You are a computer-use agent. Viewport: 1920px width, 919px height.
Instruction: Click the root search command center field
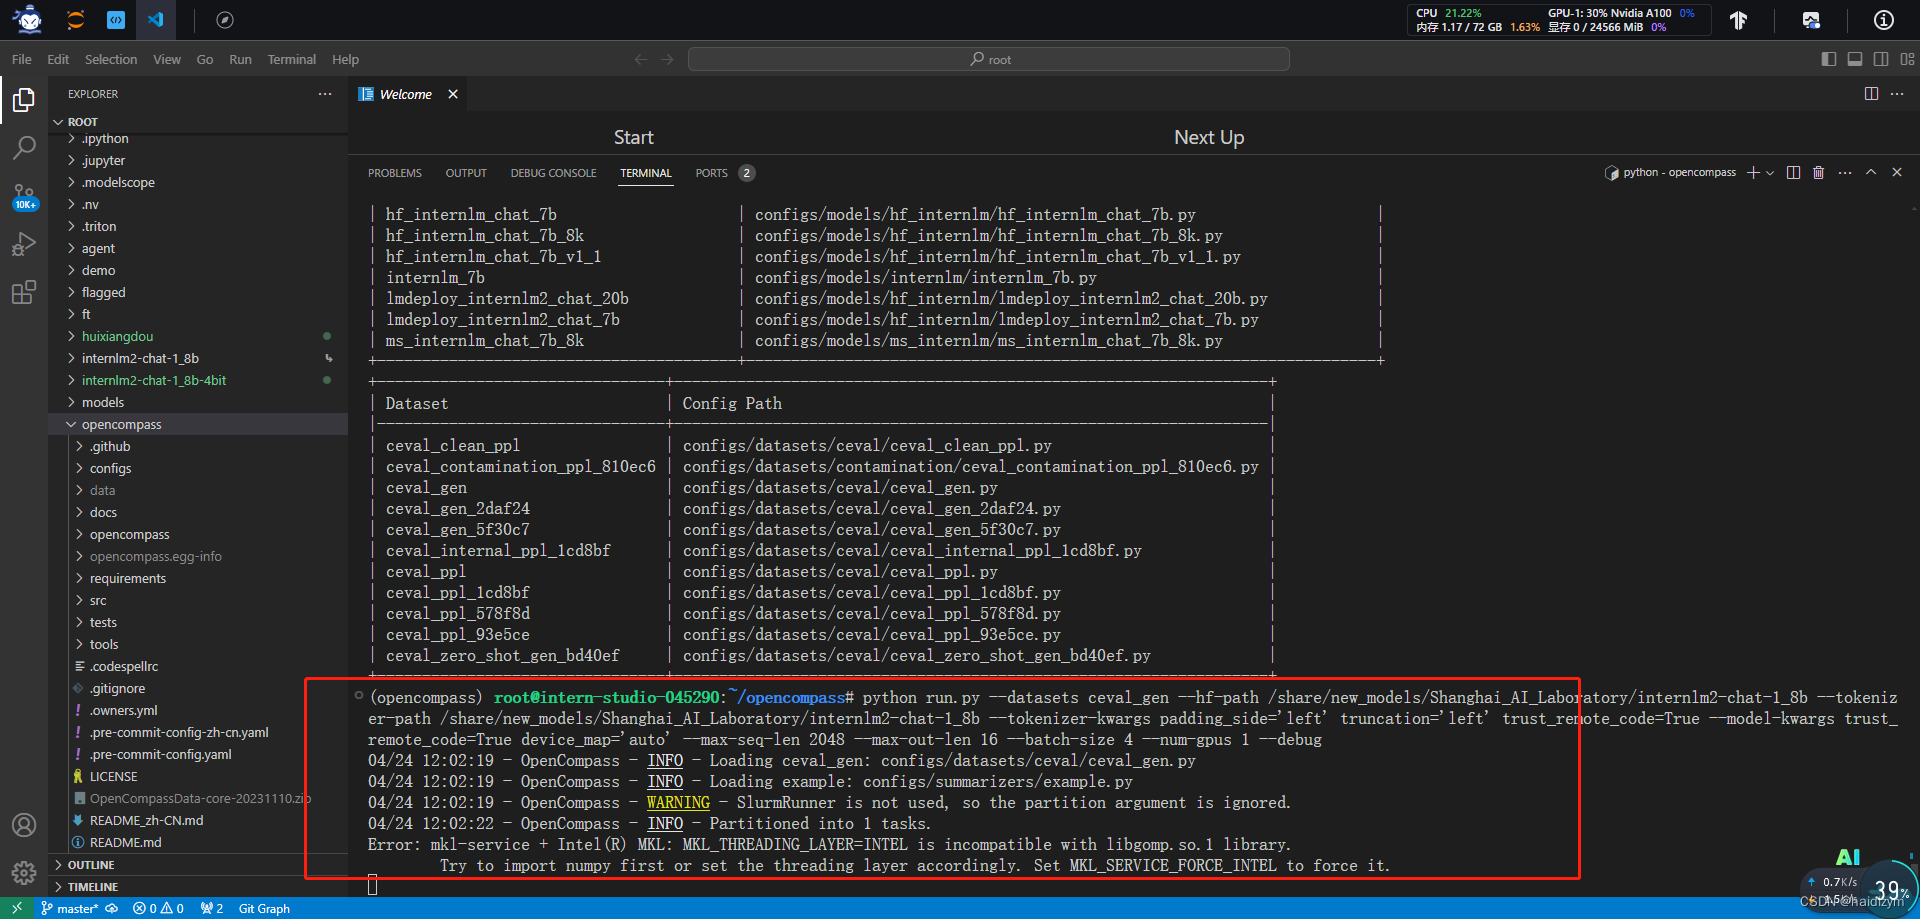click(x=989, y=59)
